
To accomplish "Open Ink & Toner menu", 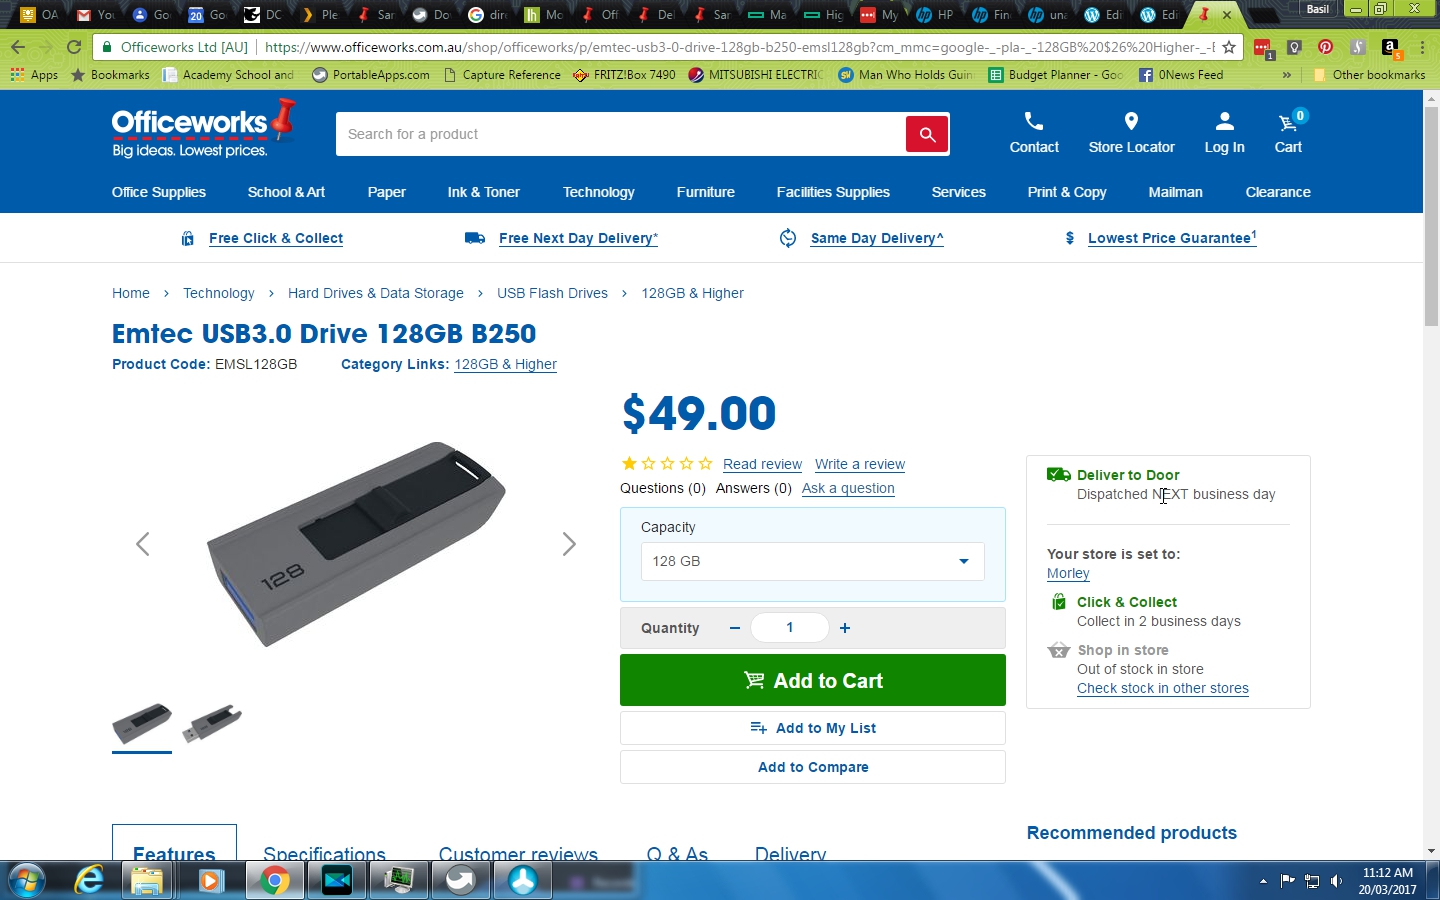I will click(x=484, y=192).
